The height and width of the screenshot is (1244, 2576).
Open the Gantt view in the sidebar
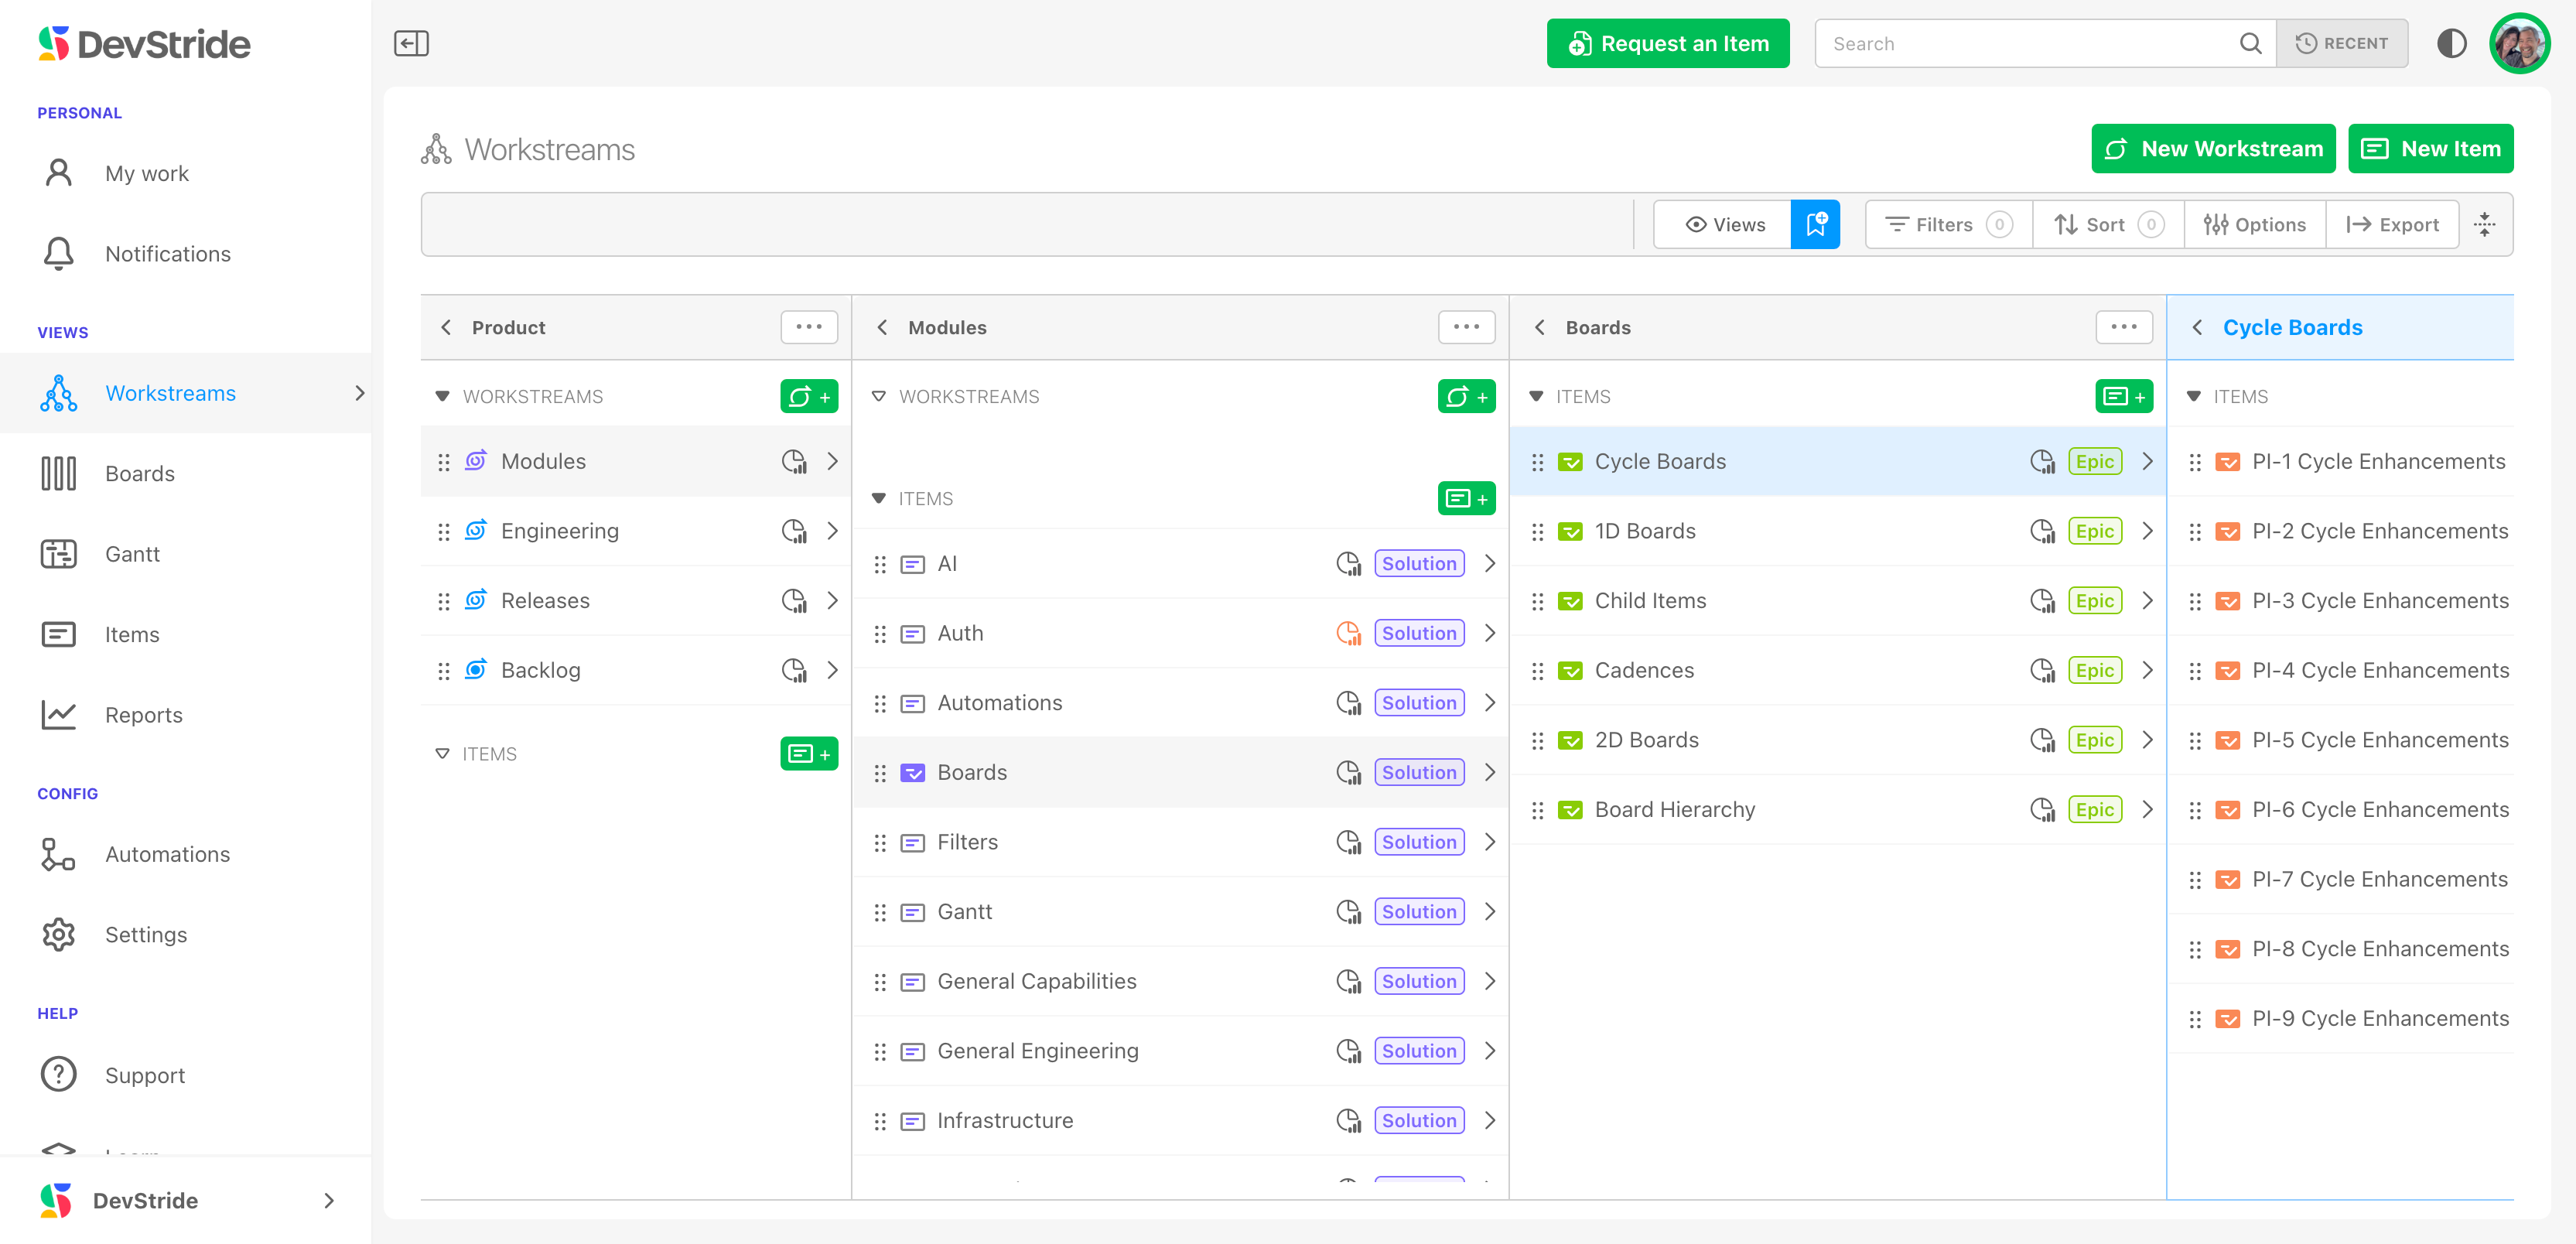[x=132, y=554]
